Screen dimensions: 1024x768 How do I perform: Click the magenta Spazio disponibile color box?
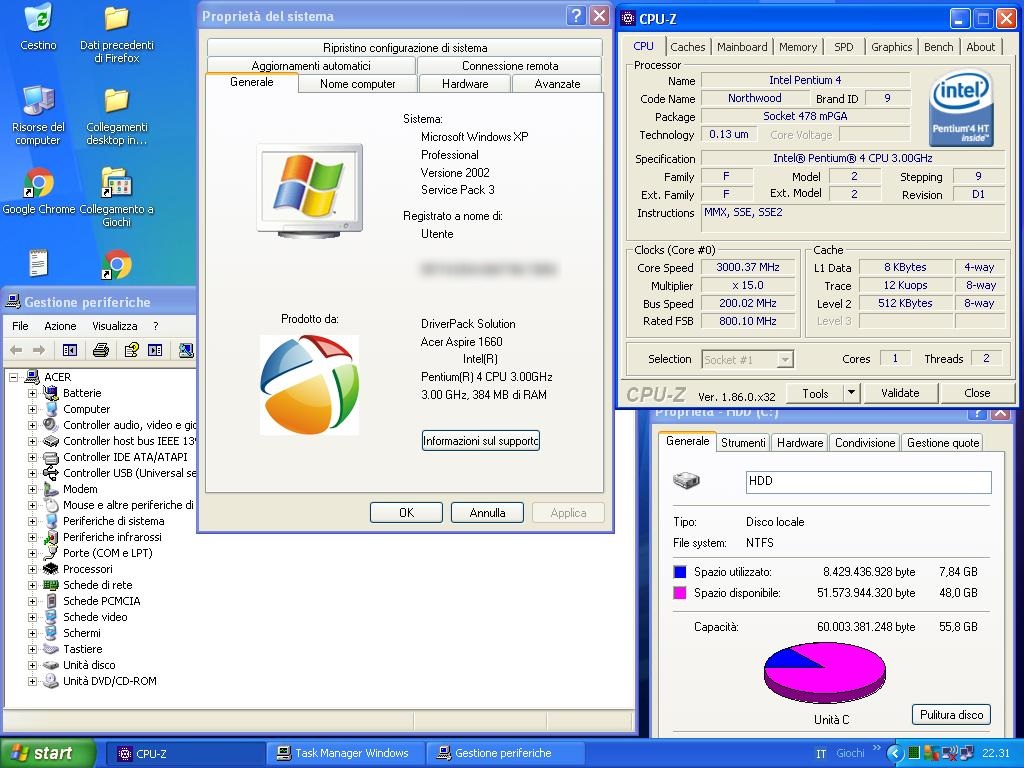680,593
